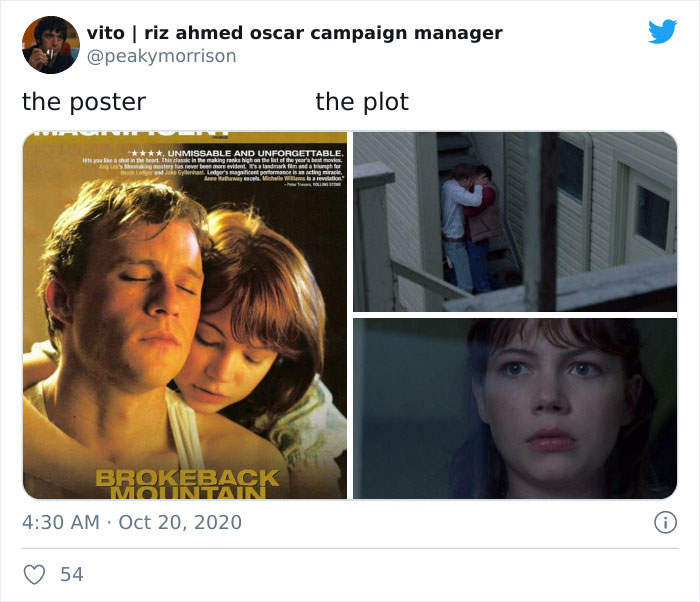Click the blue Twitter bird logo

point(662,31)
